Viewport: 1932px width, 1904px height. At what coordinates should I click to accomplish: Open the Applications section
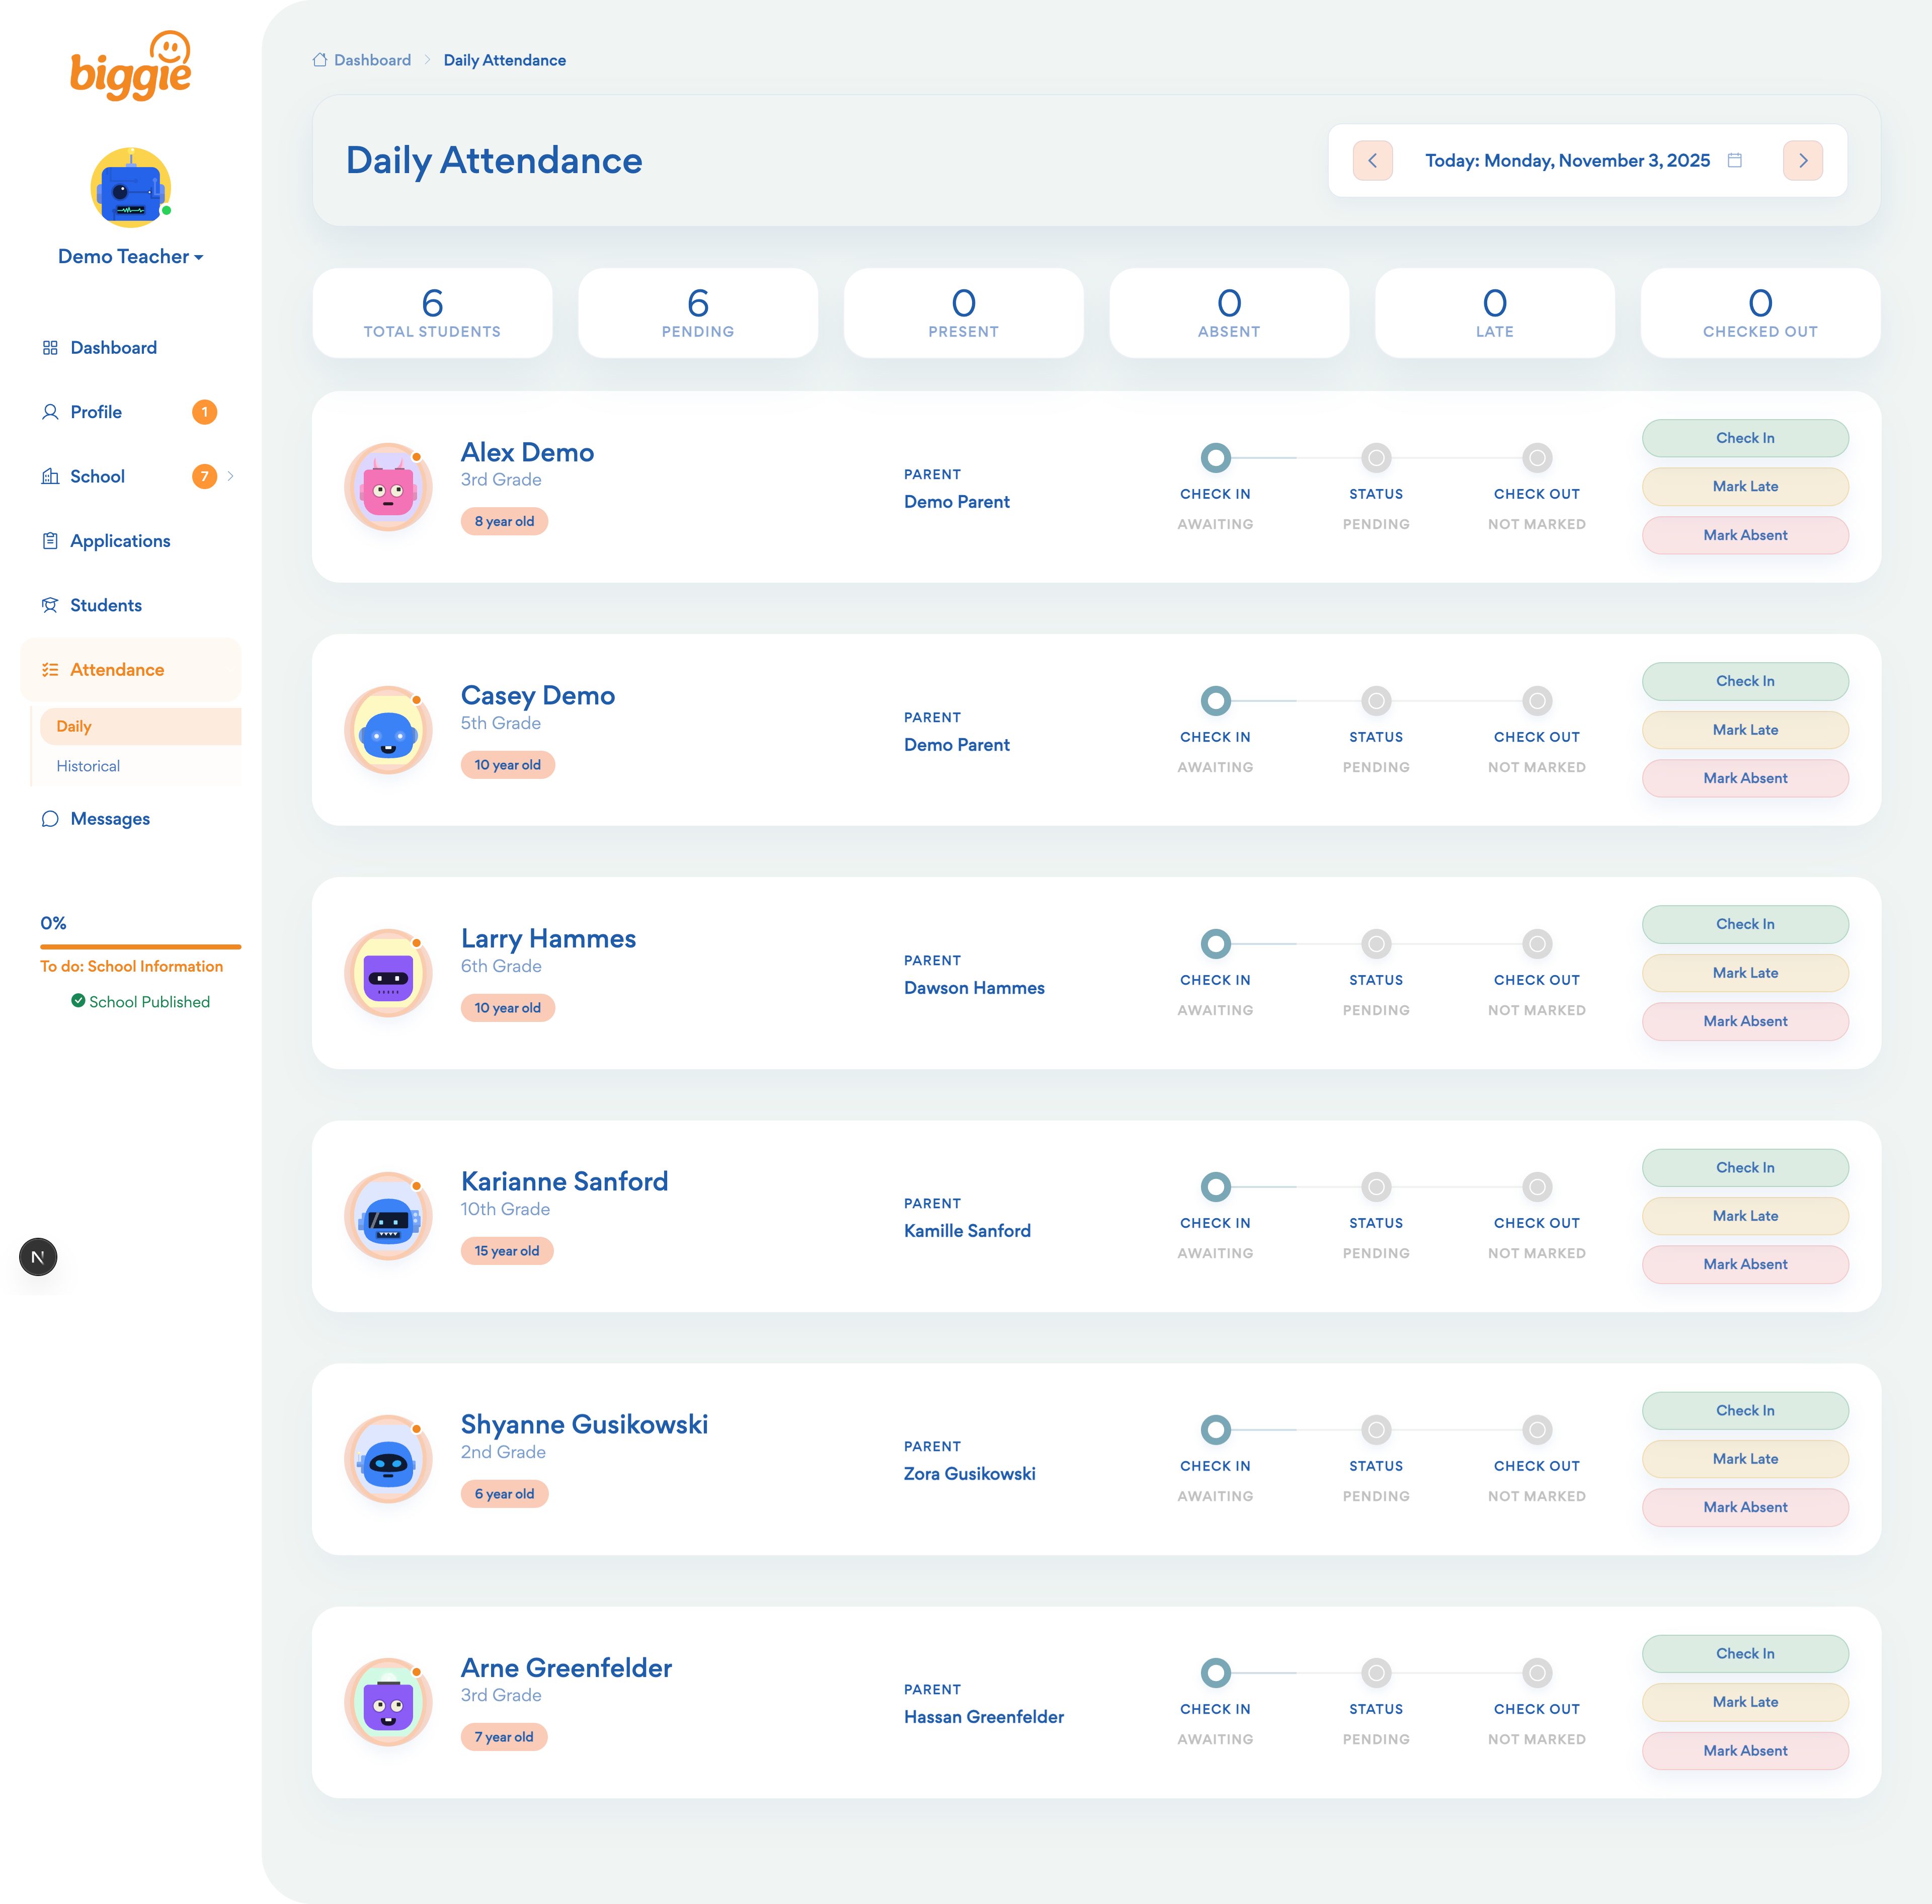tap(120, 540)
